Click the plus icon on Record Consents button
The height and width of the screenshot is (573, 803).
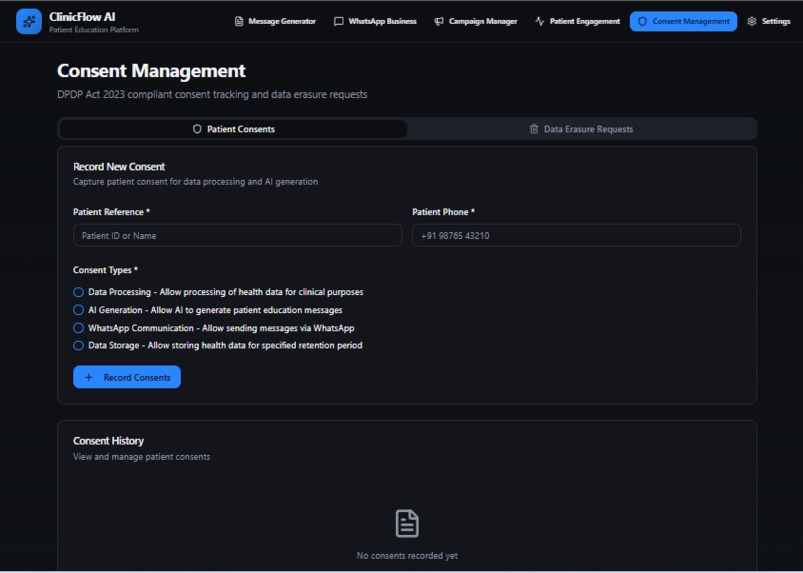click(x=89, y=377)
